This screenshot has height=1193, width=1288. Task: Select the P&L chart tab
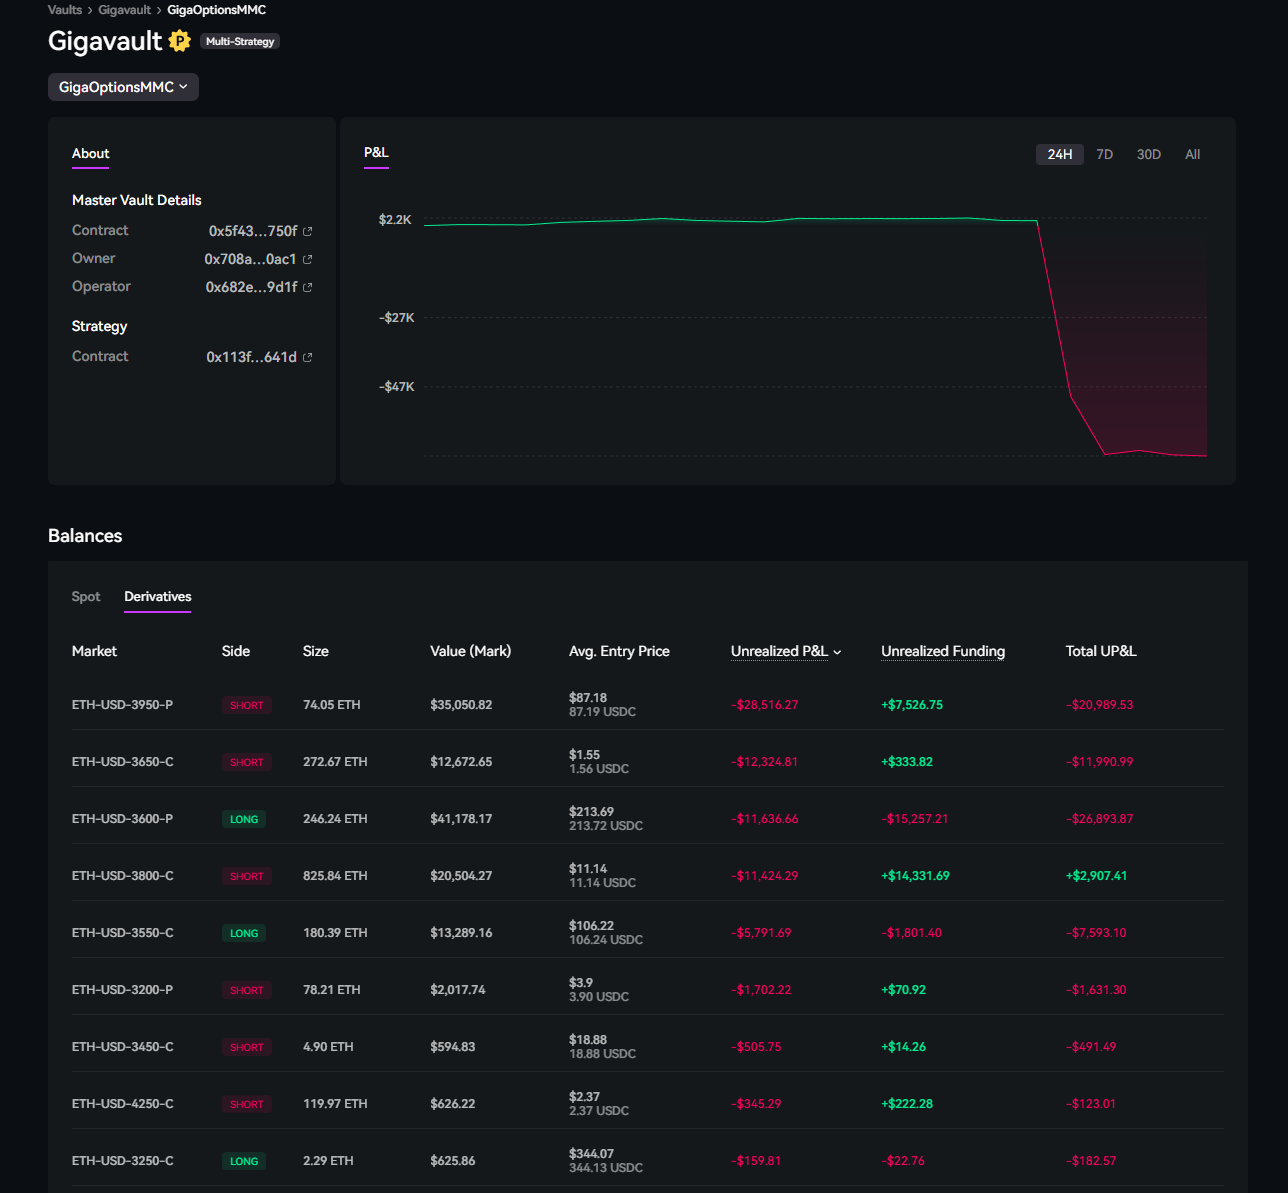click(x=375, y=153)
